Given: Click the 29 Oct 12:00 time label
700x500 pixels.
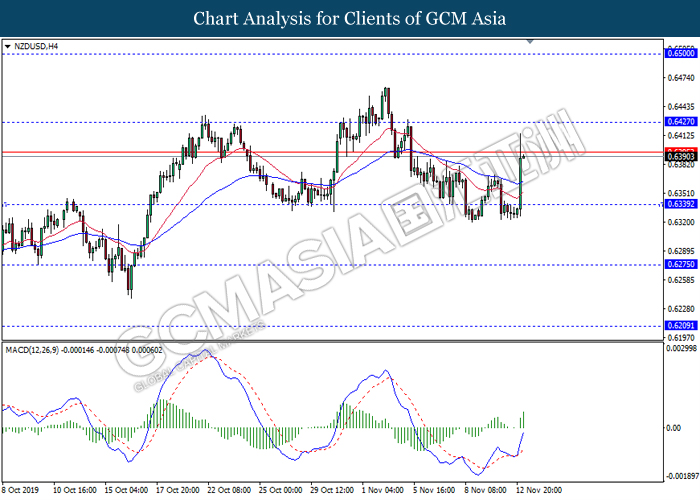Looking at the screenshot, I should (x=332, y=490).
